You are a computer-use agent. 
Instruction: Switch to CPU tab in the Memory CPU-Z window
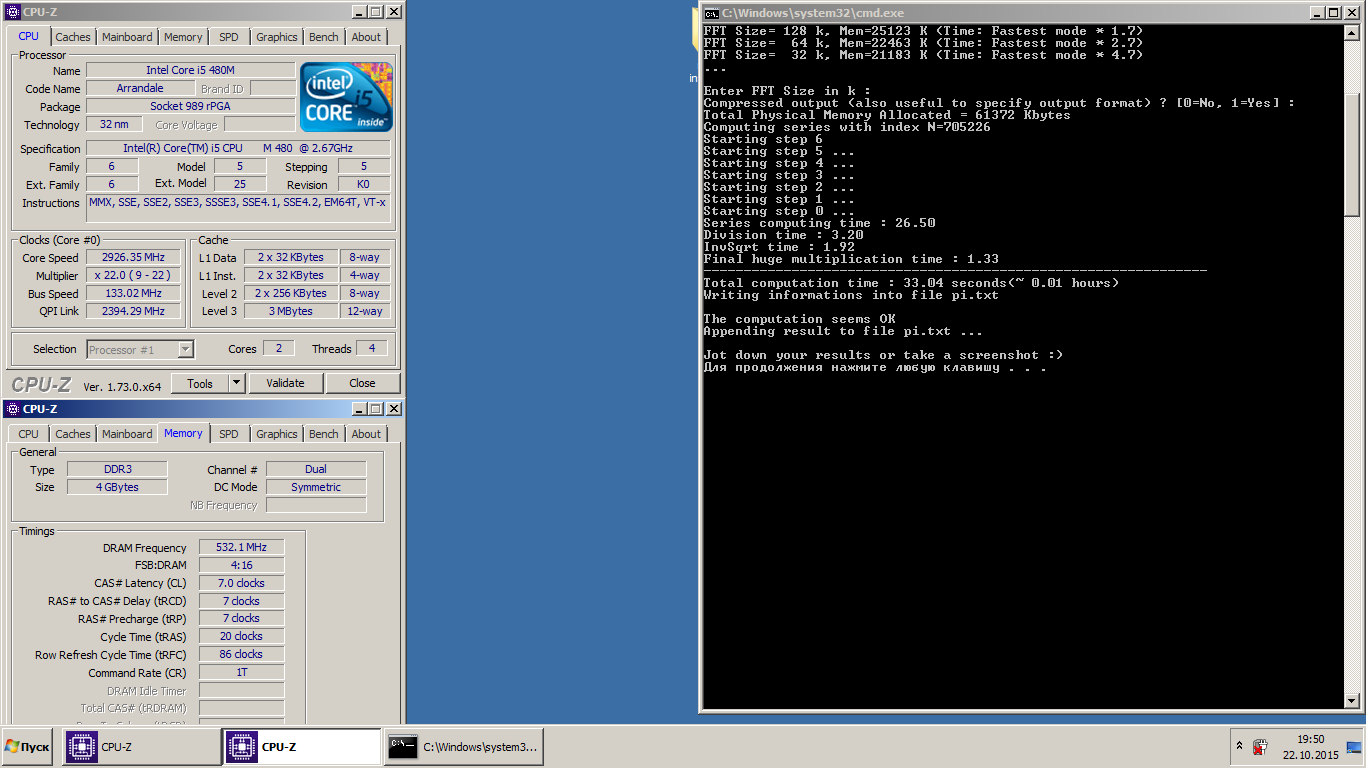29,434
